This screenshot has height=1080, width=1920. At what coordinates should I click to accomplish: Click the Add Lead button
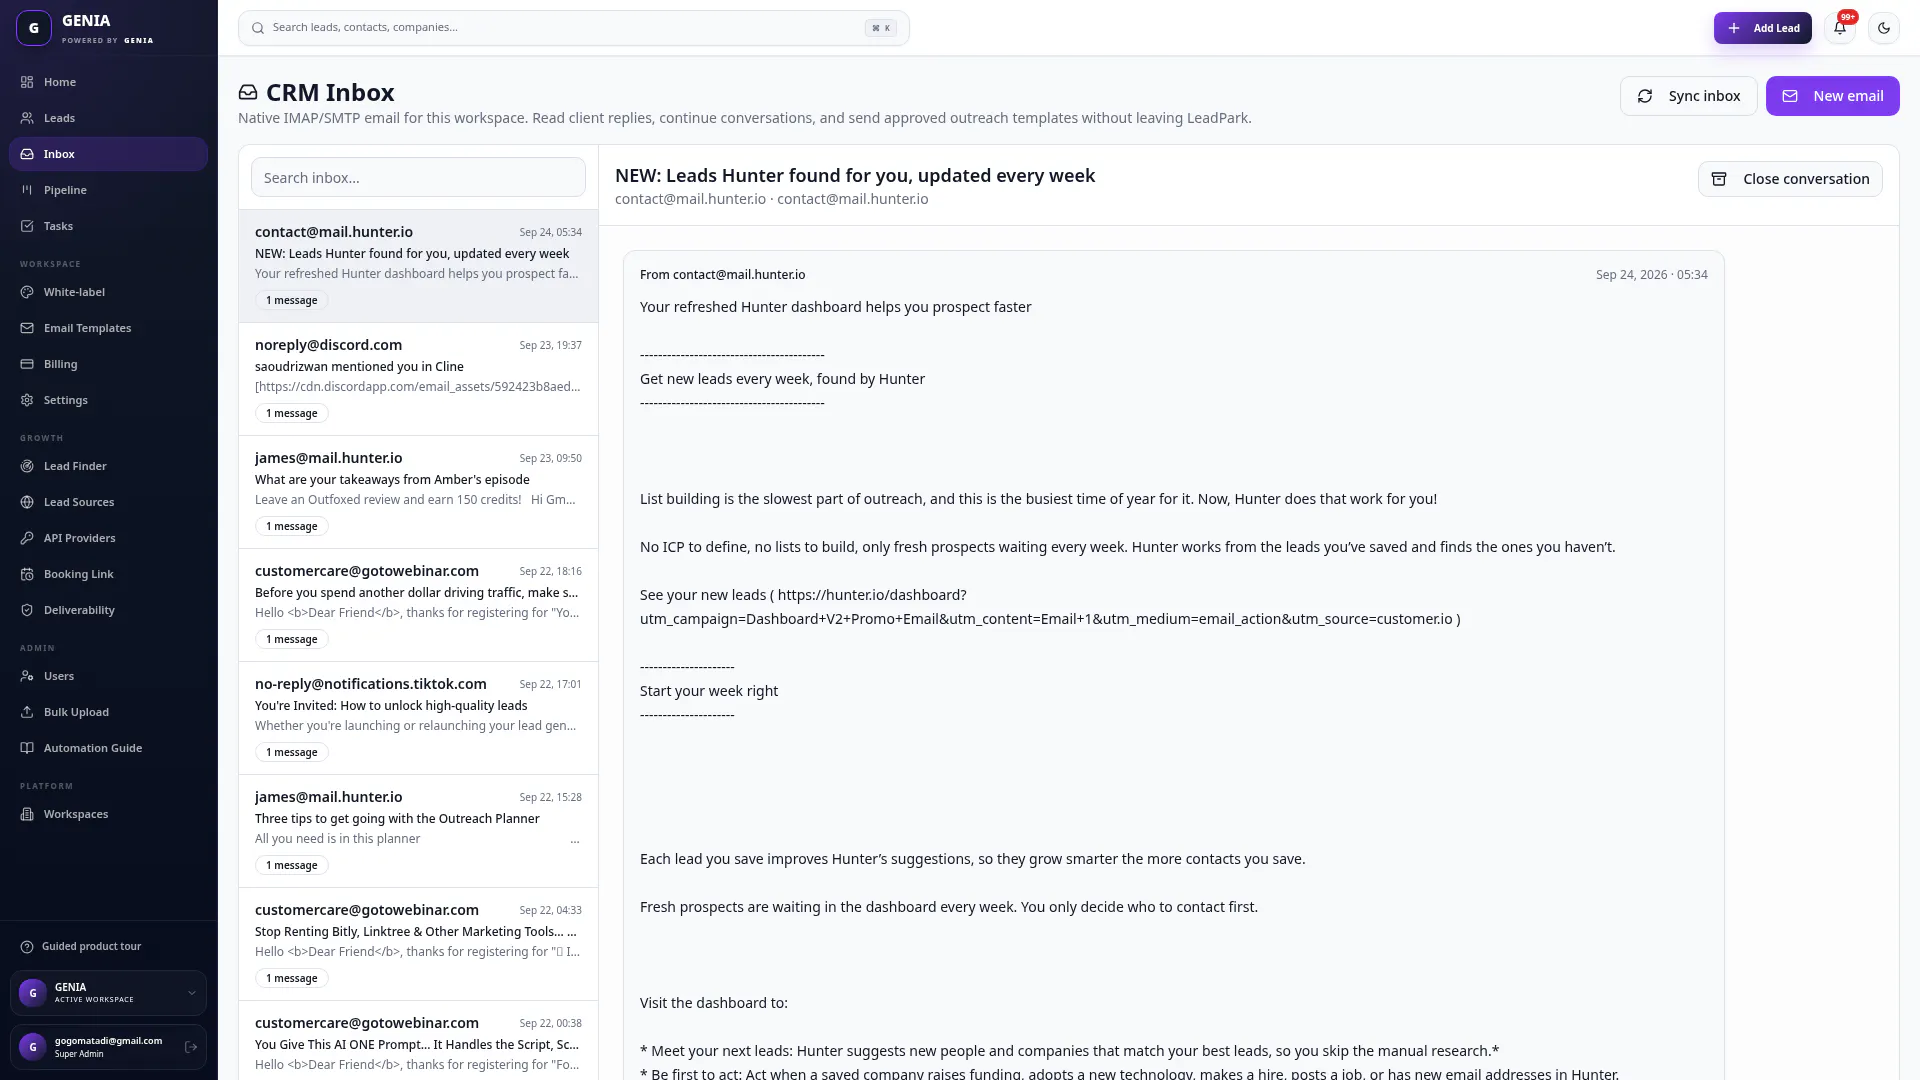click(1762, 28)
